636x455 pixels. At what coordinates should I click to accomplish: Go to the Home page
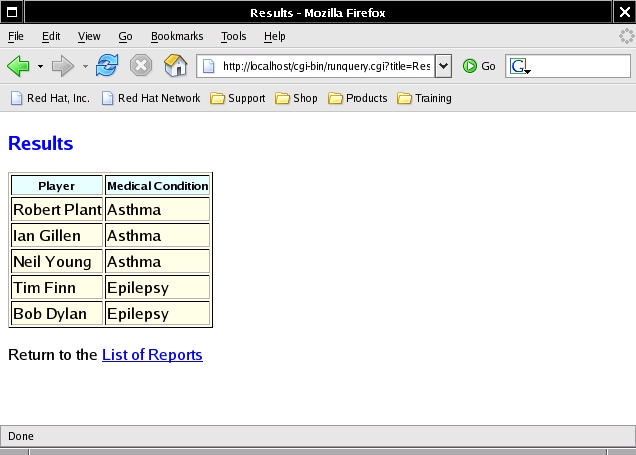click(x=175, y=66)
